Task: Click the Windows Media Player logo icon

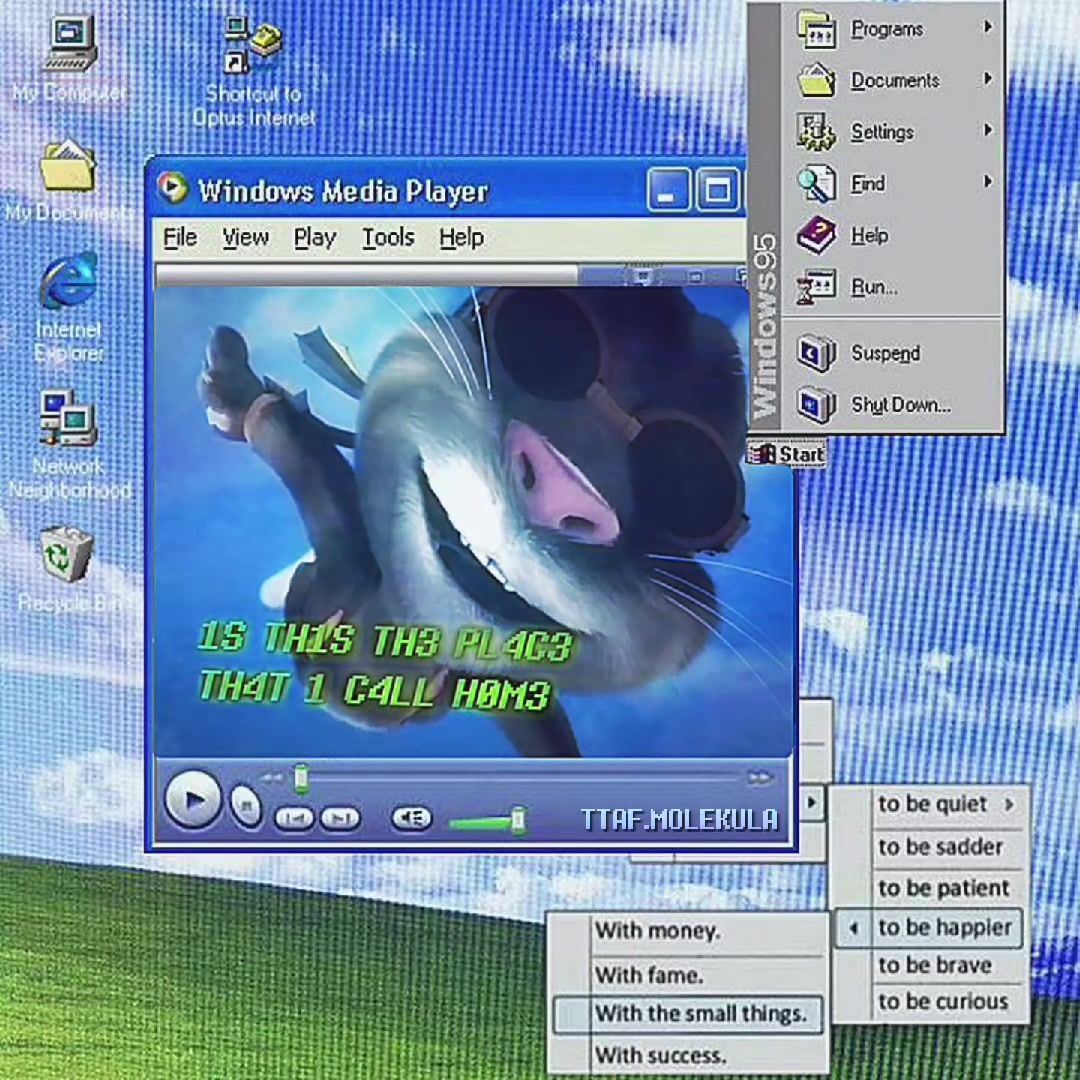Action: 172,187
